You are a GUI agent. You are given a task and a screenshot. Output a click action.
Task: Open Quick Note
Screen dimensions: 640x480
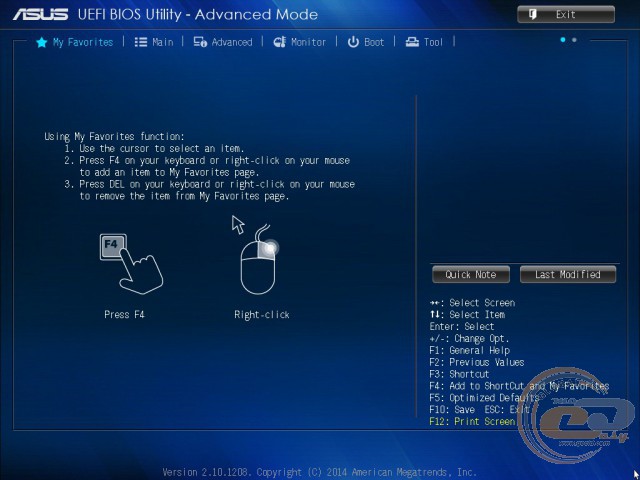coord(471,274)
